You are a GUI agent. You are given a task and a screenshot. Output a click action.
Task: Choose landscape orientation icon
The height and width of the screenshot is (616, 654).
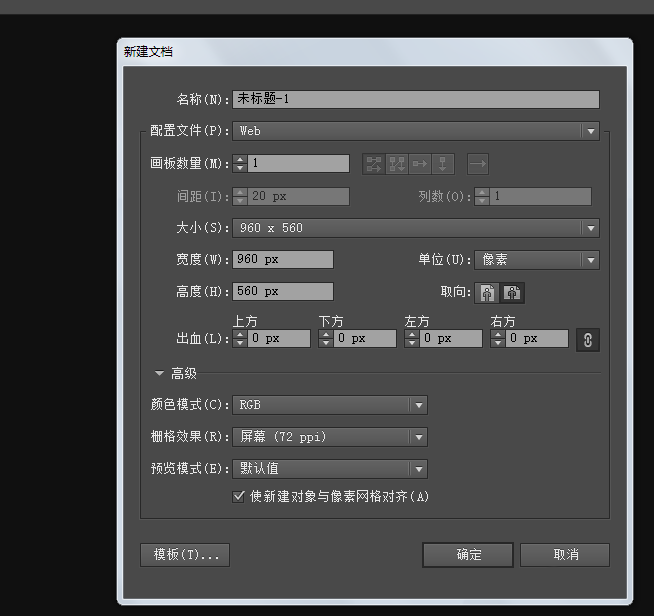[x=512, y=292]
